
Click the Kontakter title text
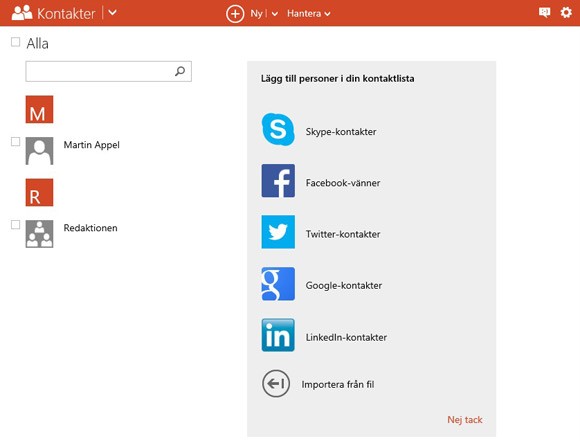pyautogui.click(x=66, y=14)
